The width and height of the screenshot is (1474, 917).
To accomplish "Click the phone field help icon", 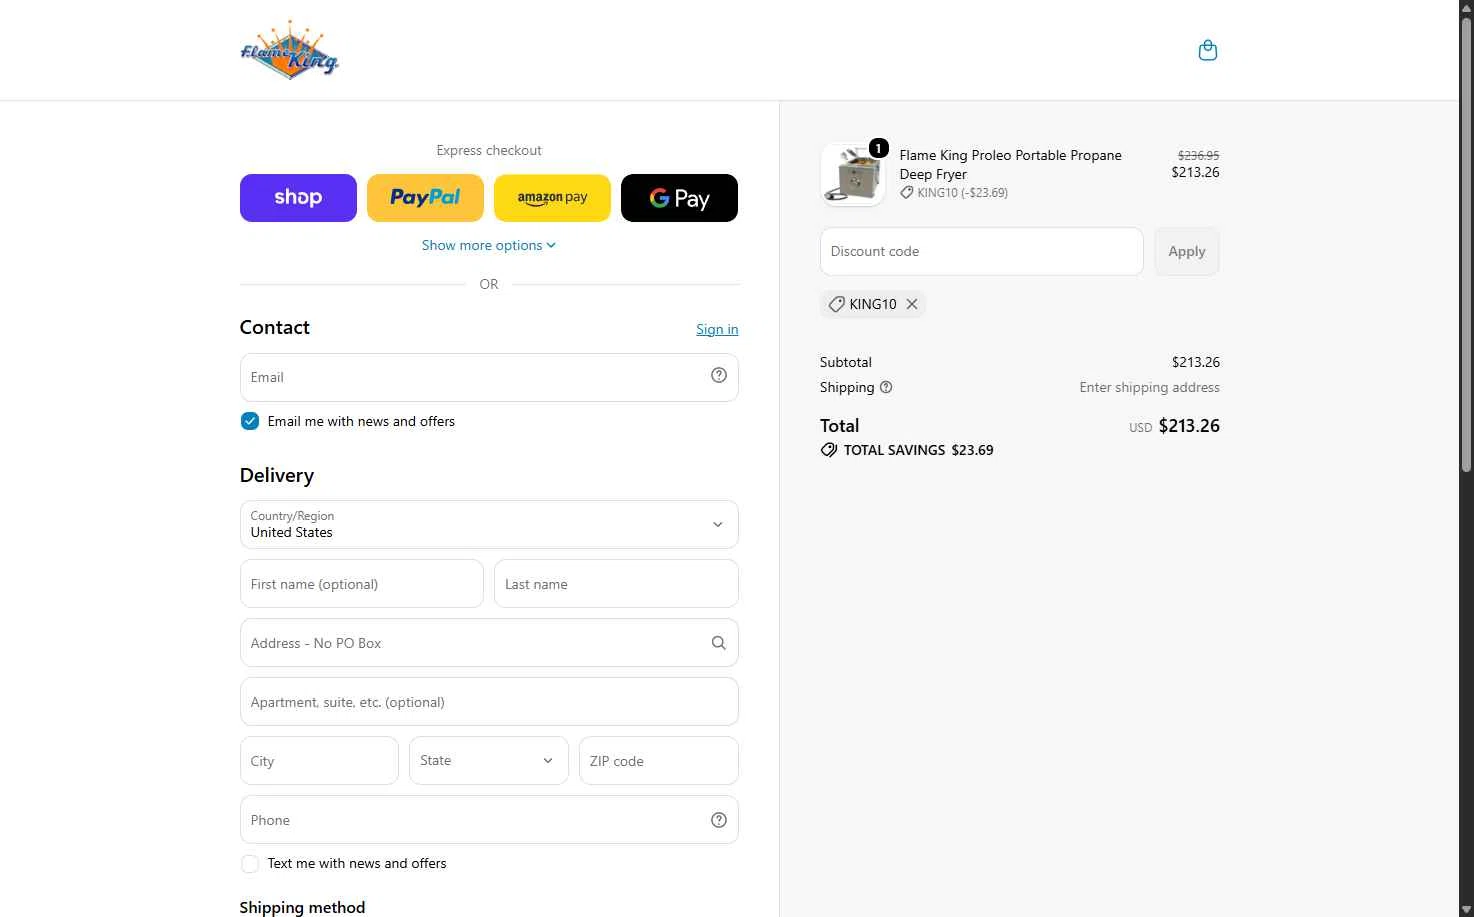I will [x=719, y=820].
